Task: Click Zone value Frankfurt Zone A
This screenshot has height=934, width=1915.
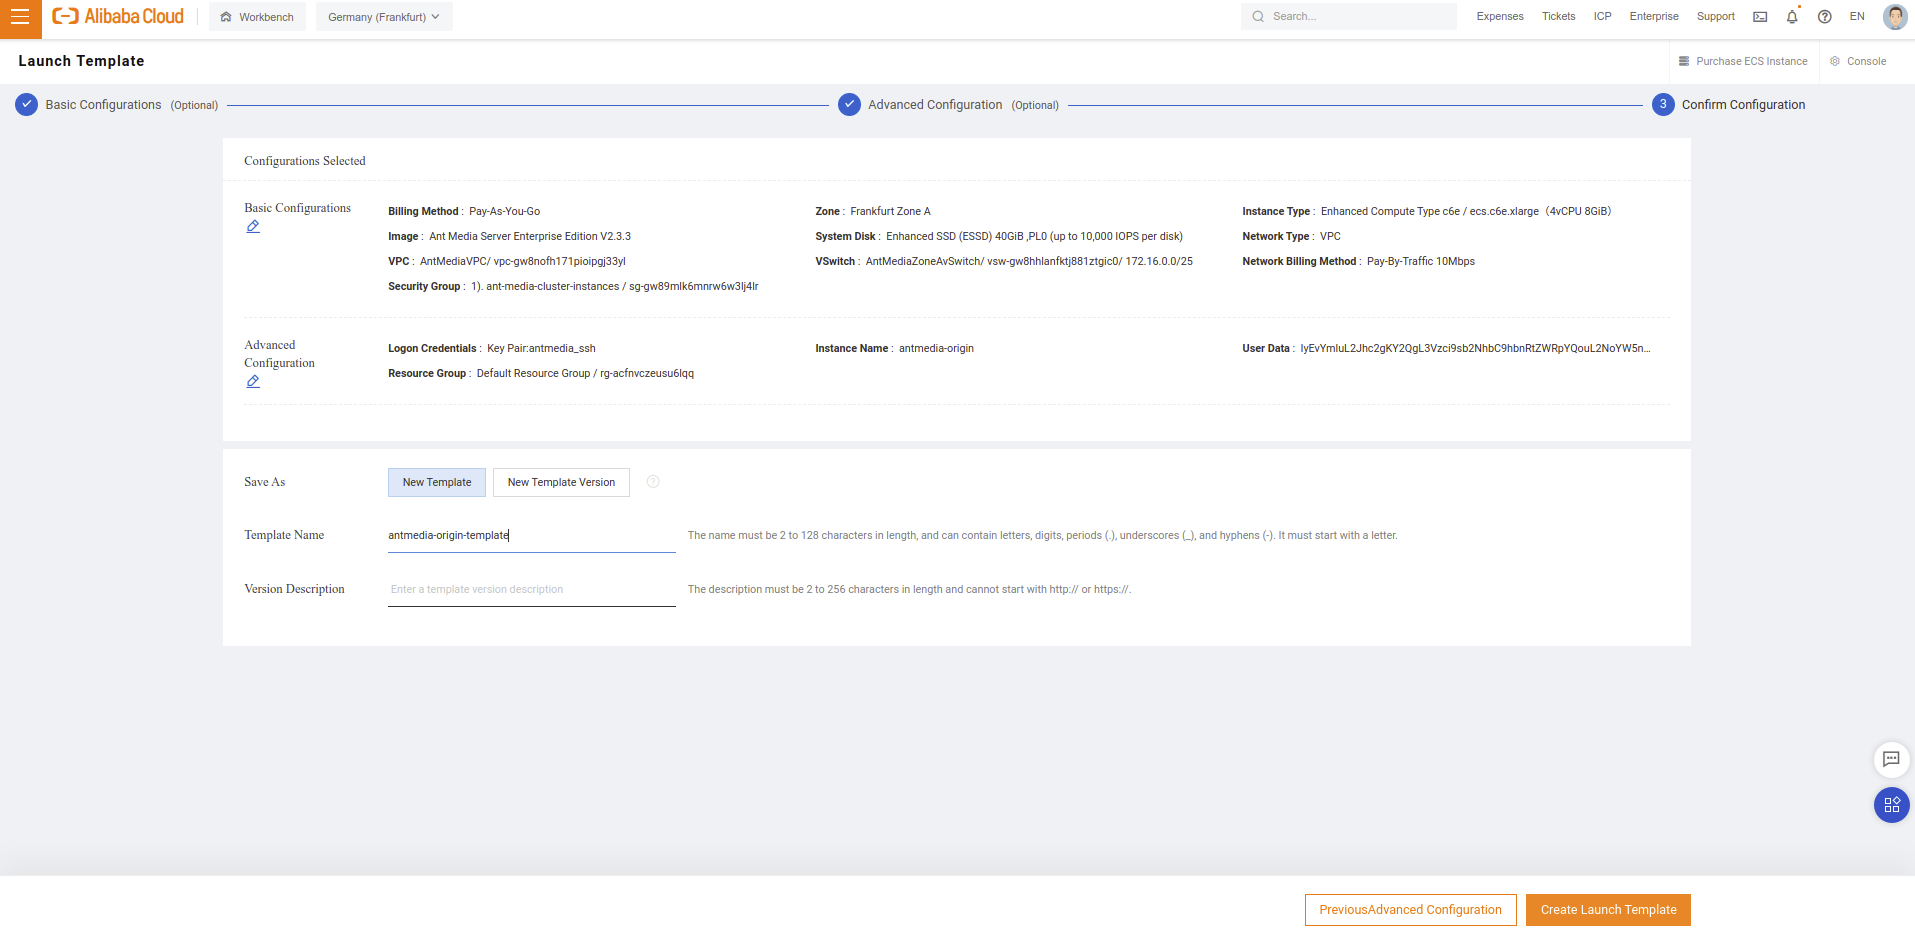Action: pos(890,212)
